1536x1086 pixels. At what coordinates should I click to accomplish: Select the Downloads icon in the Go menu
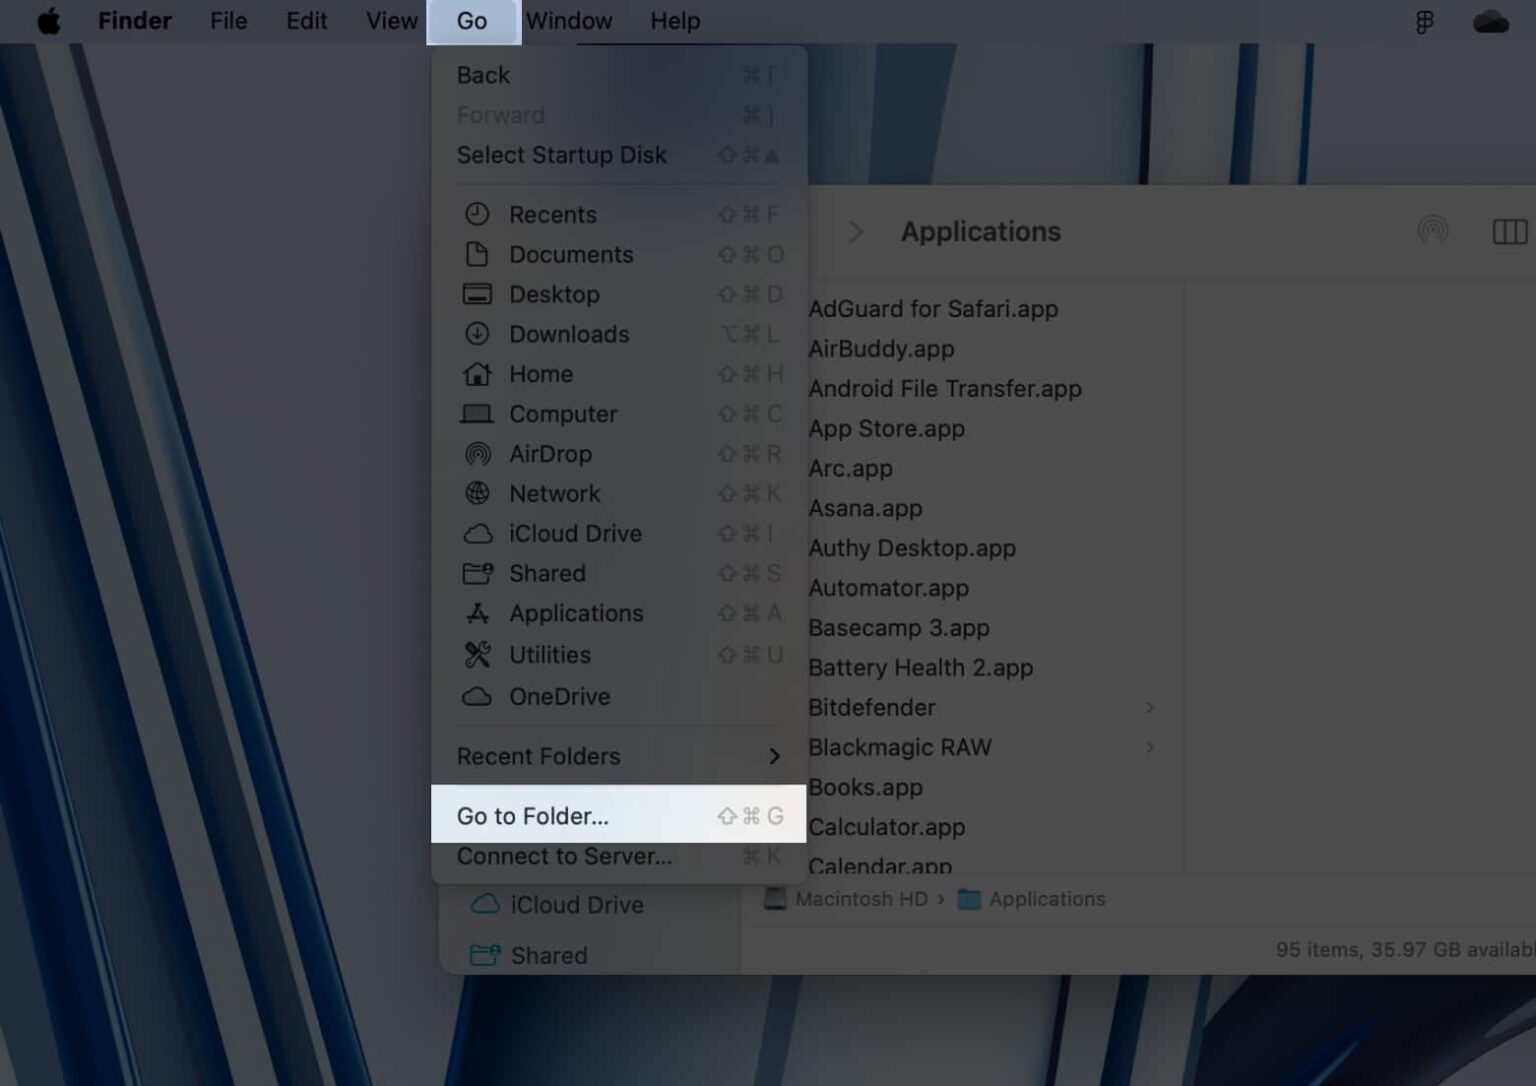tap(478, 334)
